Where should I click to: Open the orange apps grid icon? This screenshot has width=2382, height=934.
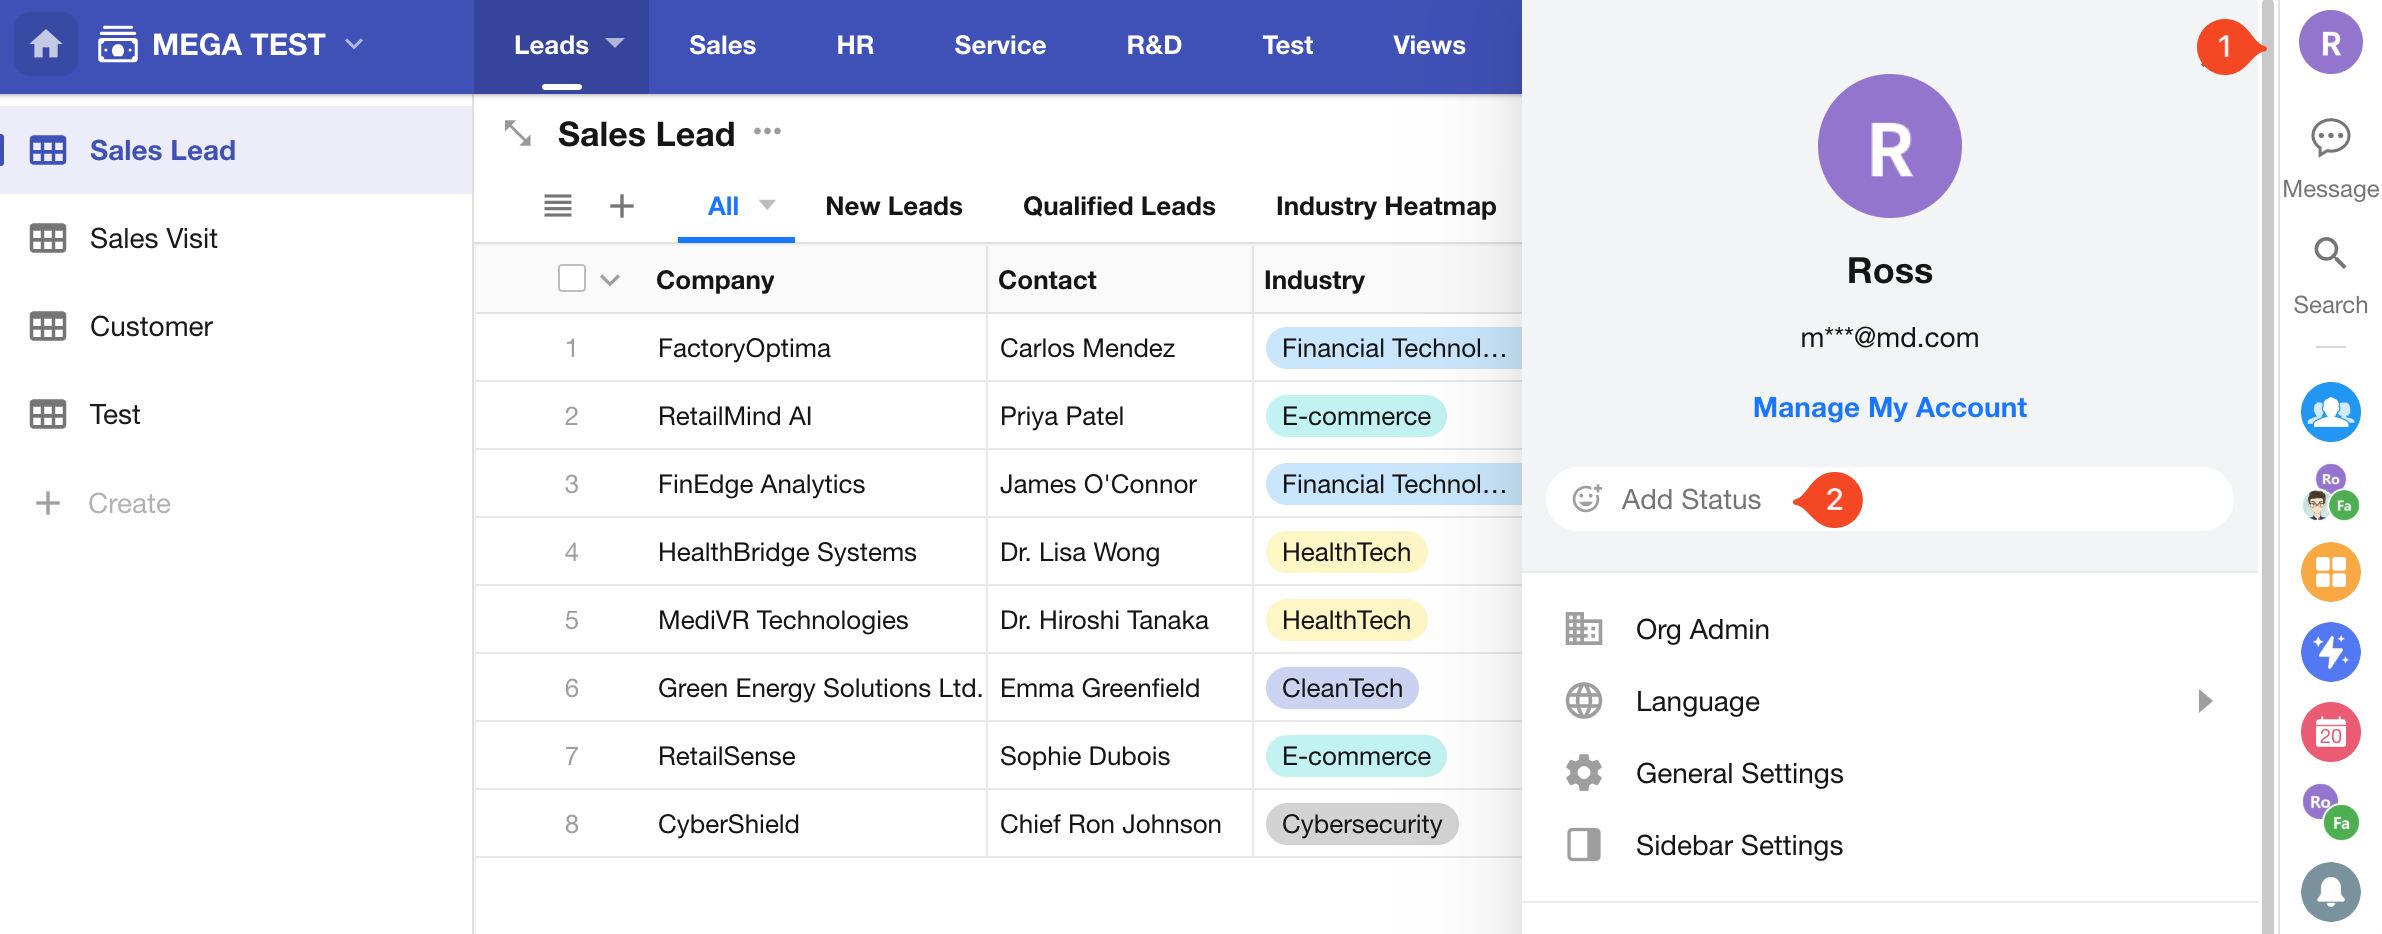pos(2330,572)
